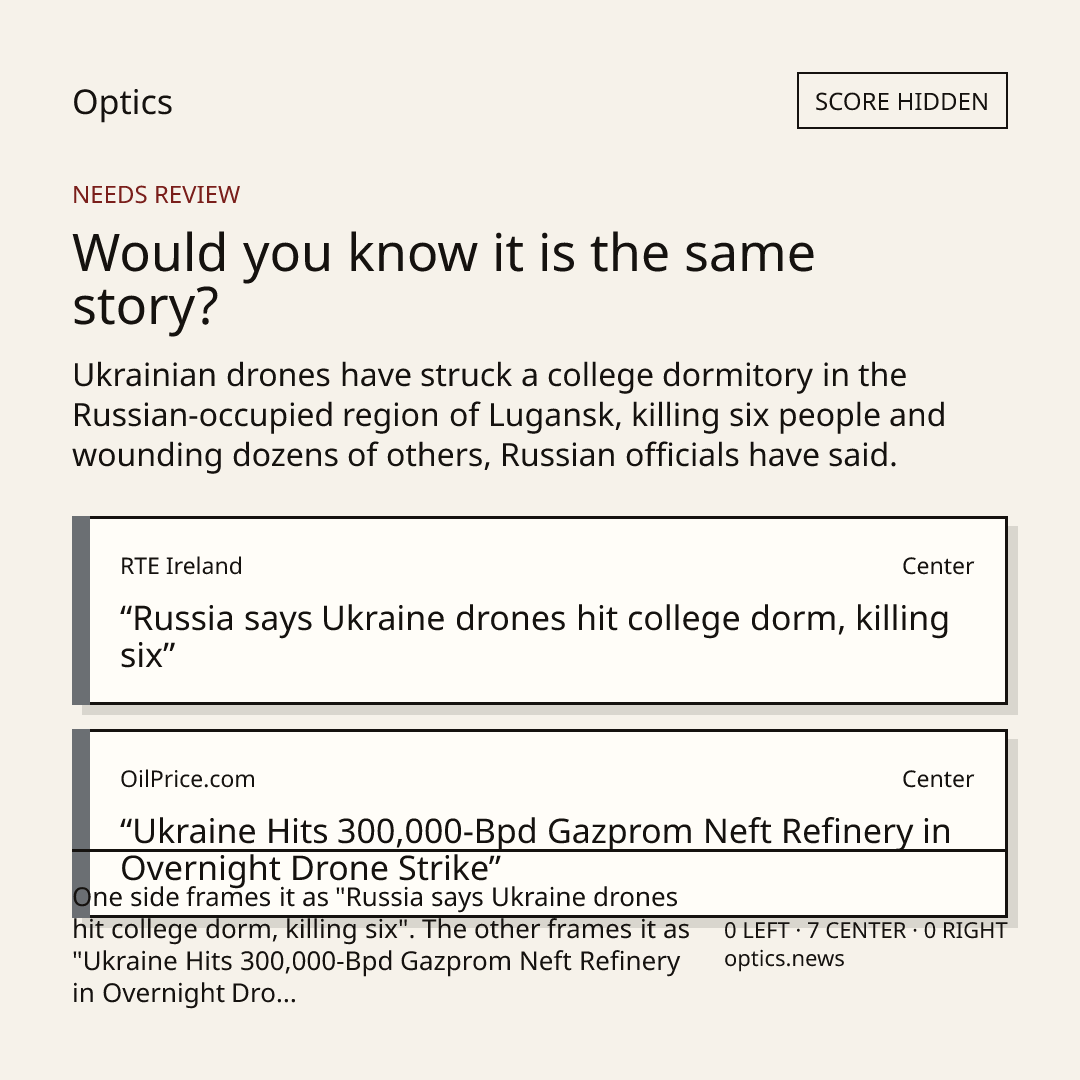Click the grey bias bar on RTE card
The width and height of the screenshot is (1080, 1080).
(81, 610)
